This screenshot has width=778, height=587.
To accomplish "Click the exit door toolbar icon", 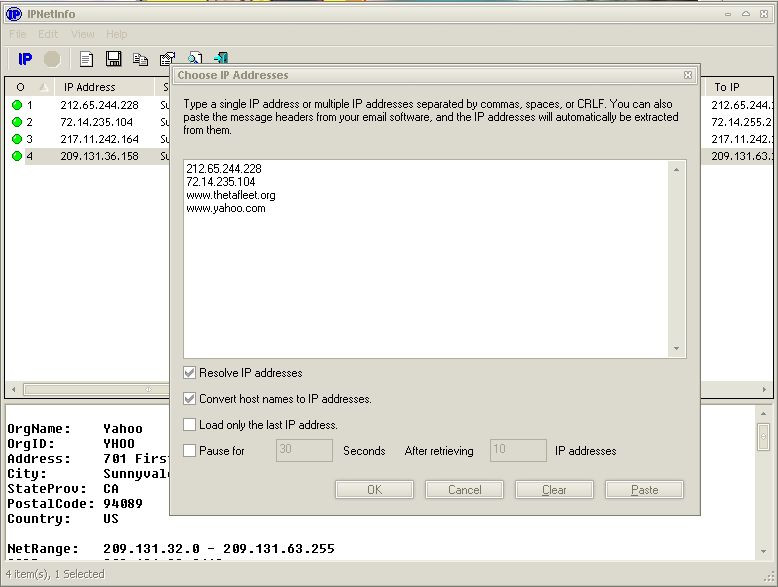I will coord(221,59).
